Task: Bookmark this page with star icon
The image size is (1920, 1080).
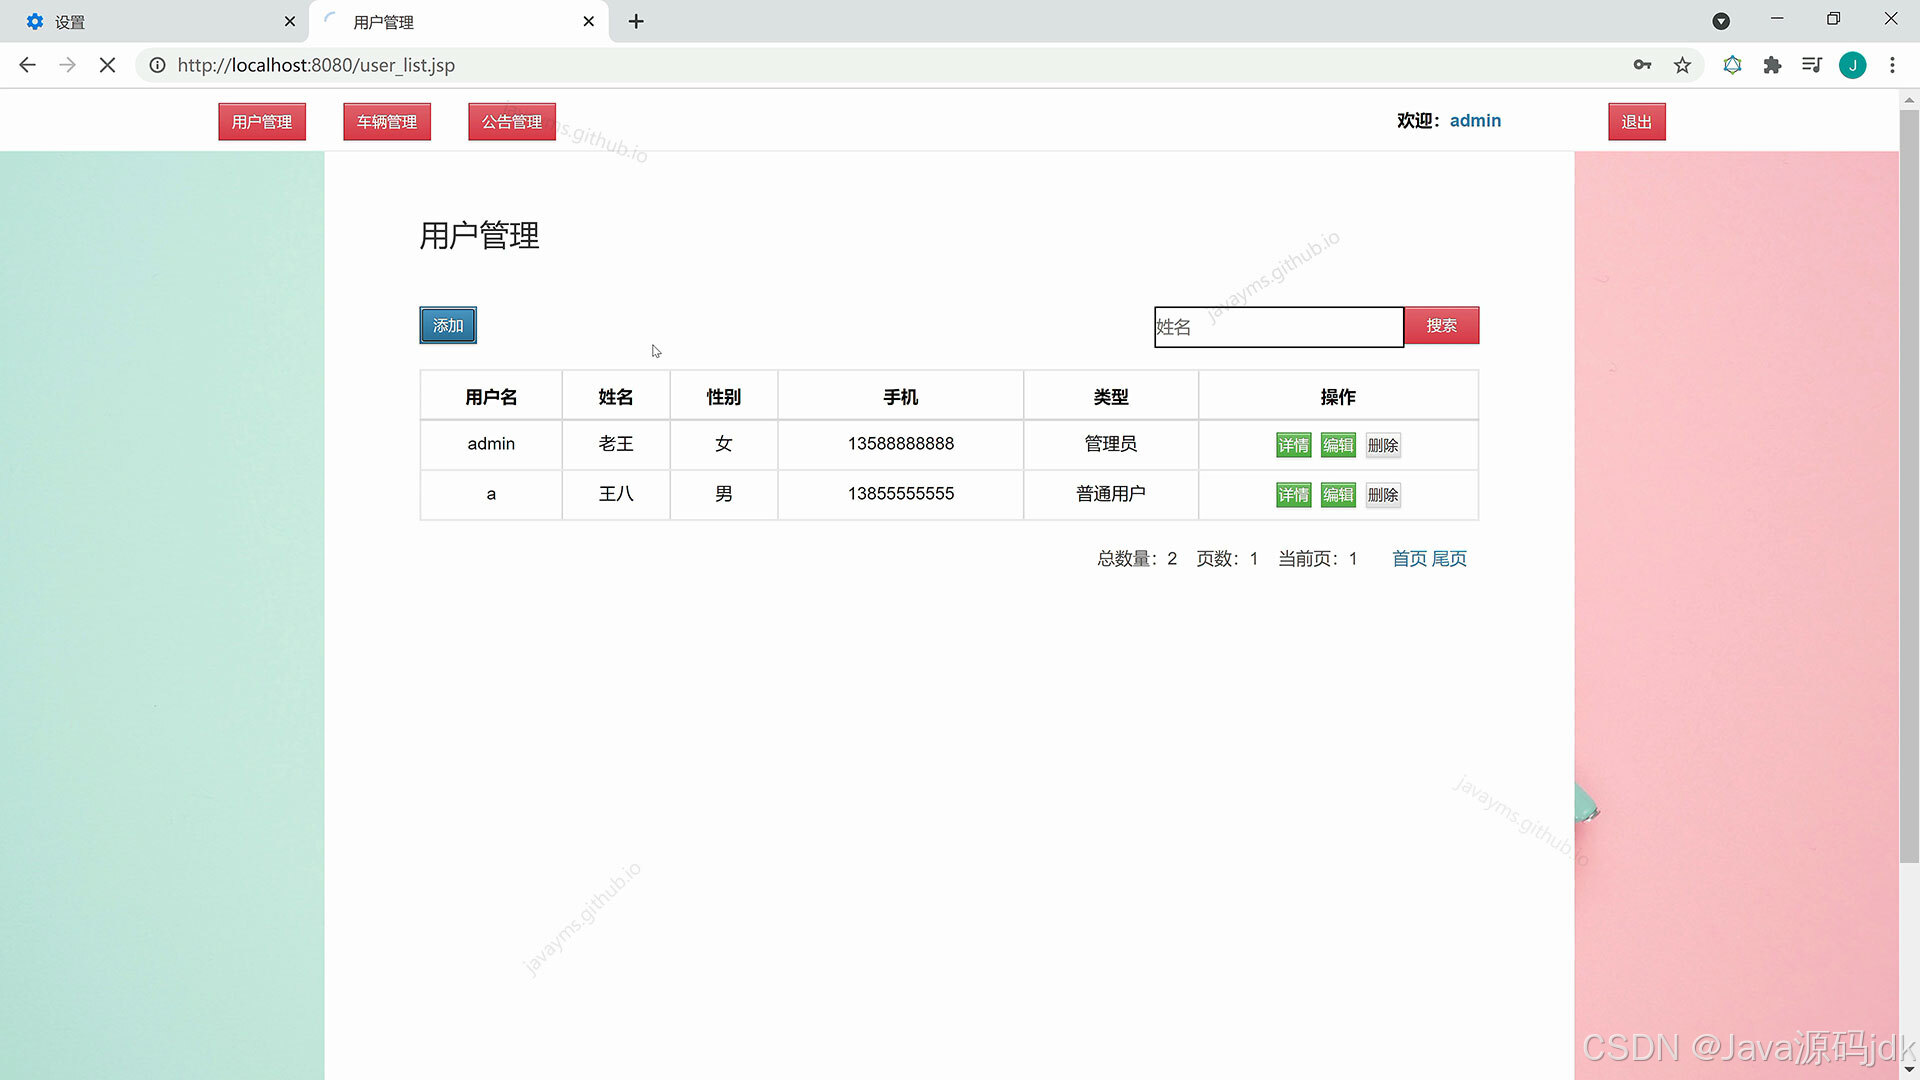Action: [x=1682, y=65]
